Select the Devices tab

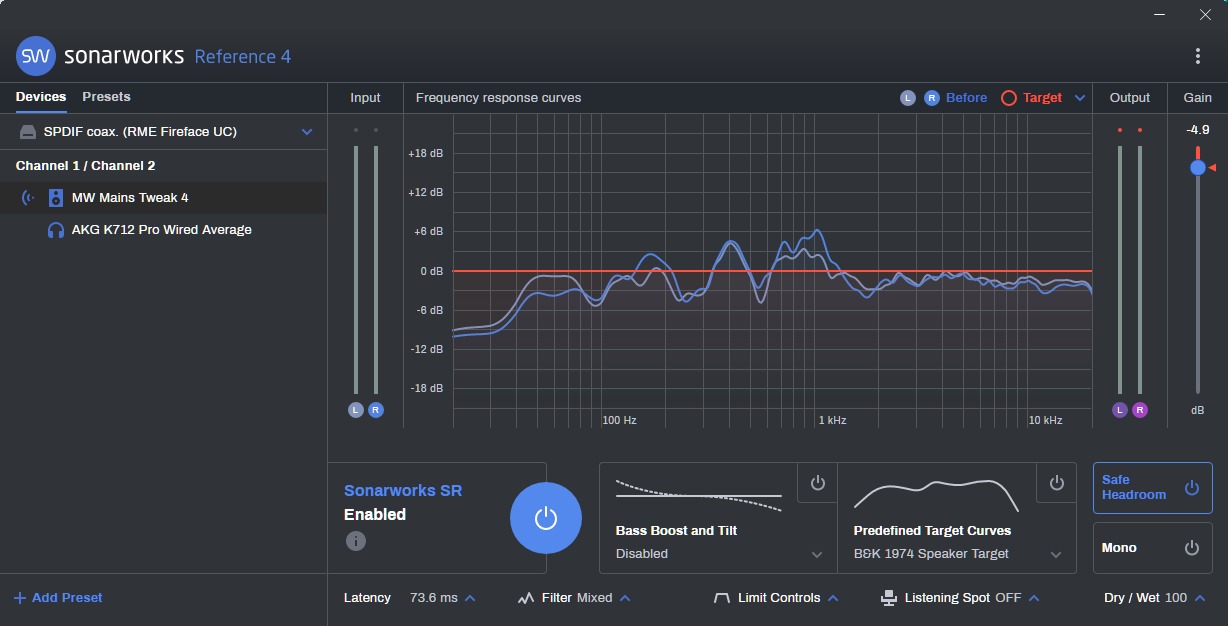click(x=41, y=97)
